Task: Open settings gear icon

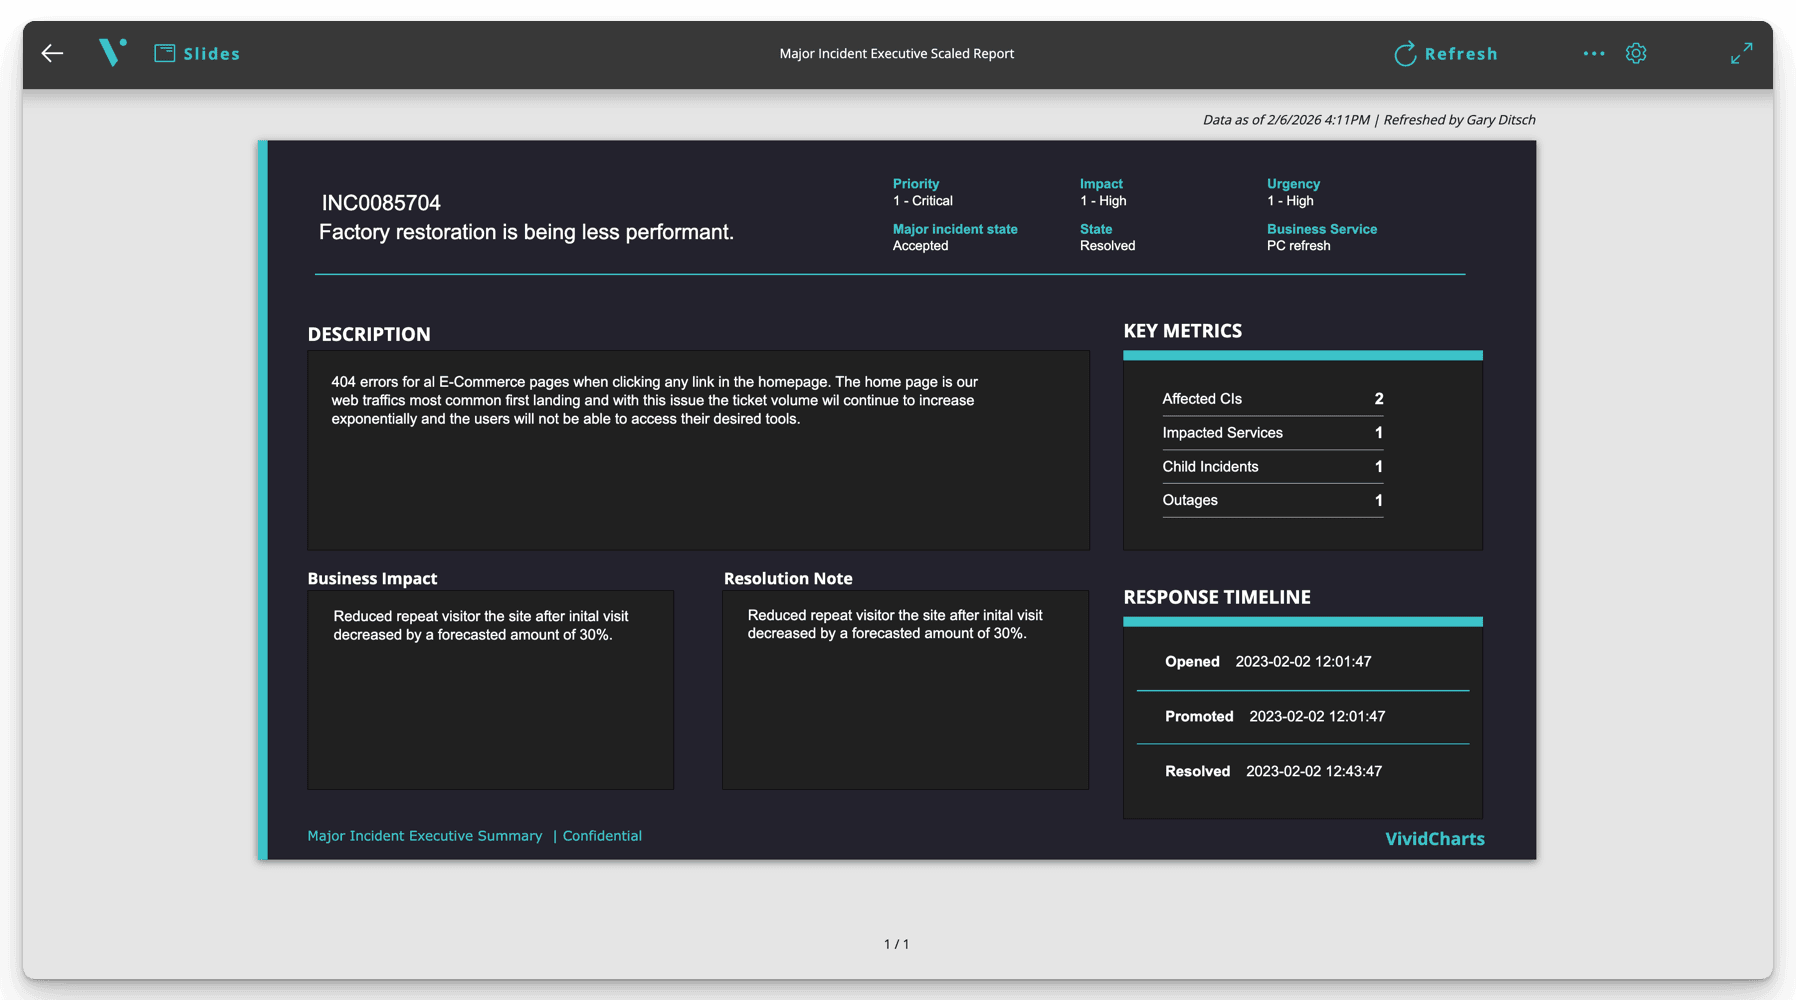Action: click(1636, 53)
